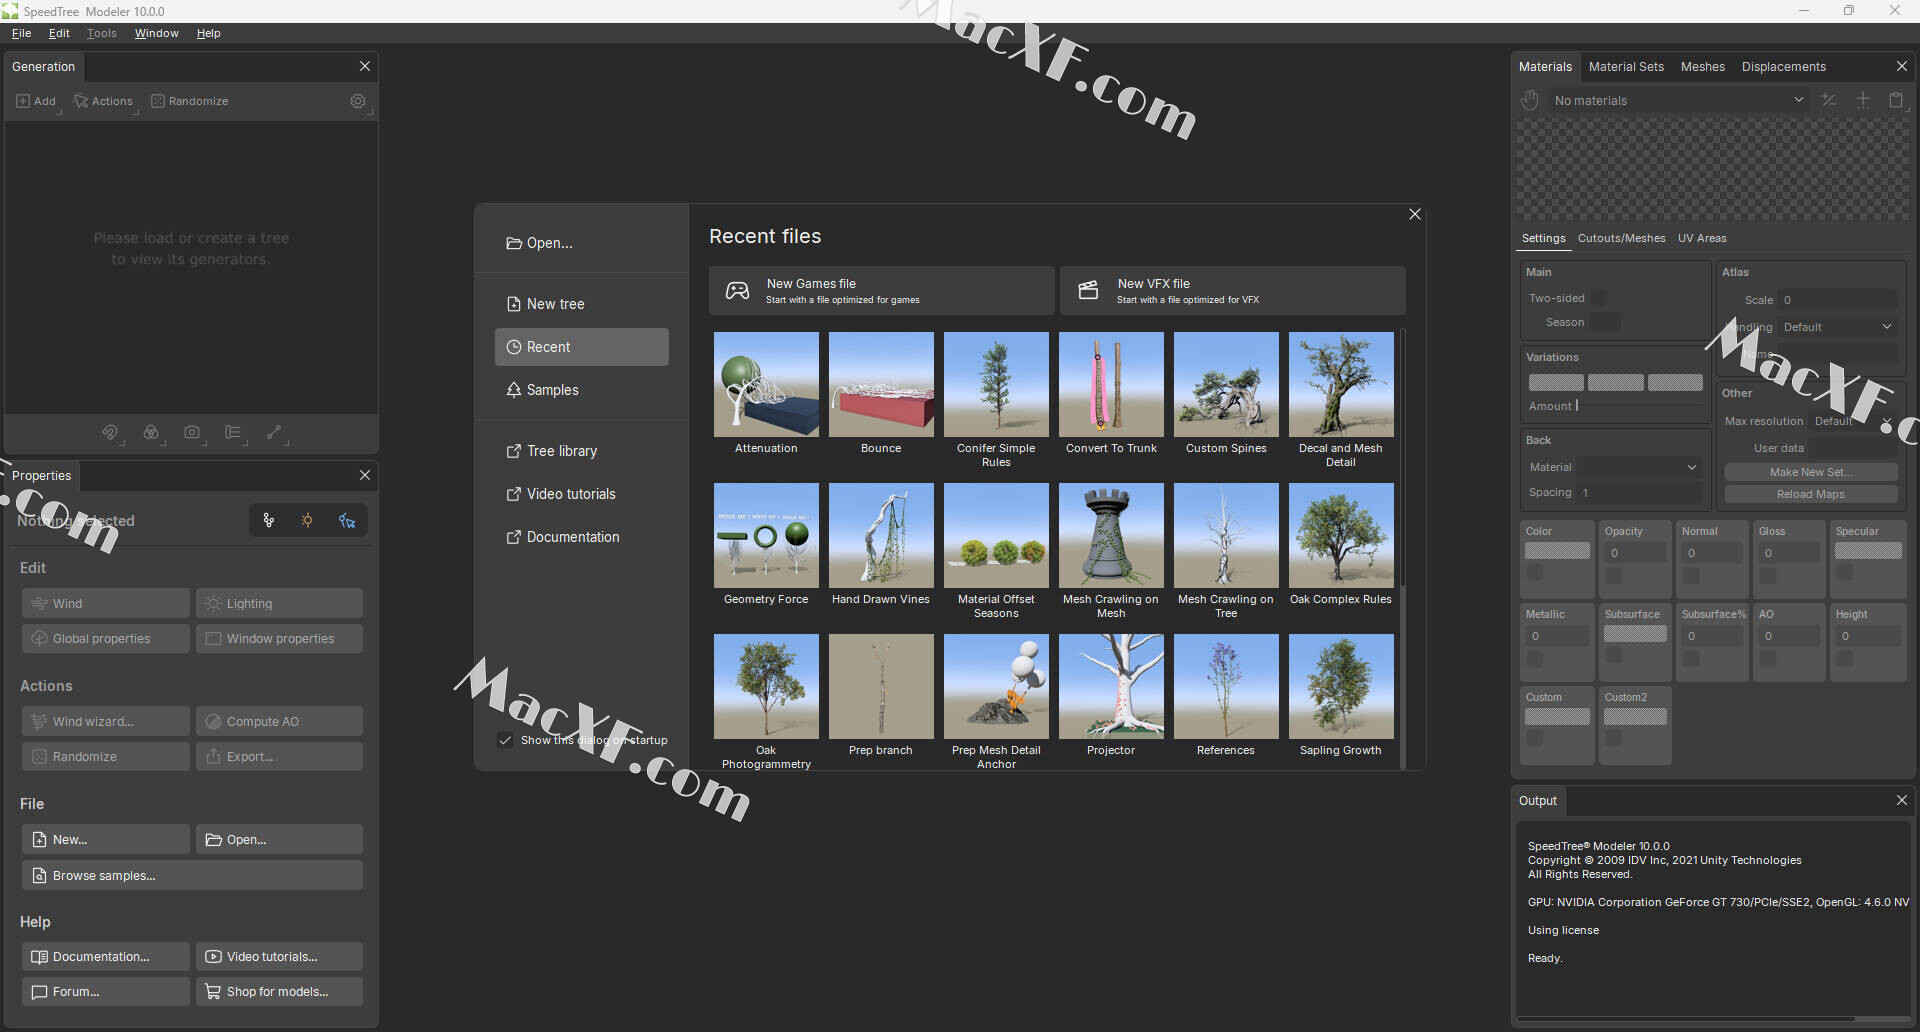This screenshot has height=1032, width=1920.
Task: Click the Add generator icon in Generation panel
Action: [x=23, y=101]
